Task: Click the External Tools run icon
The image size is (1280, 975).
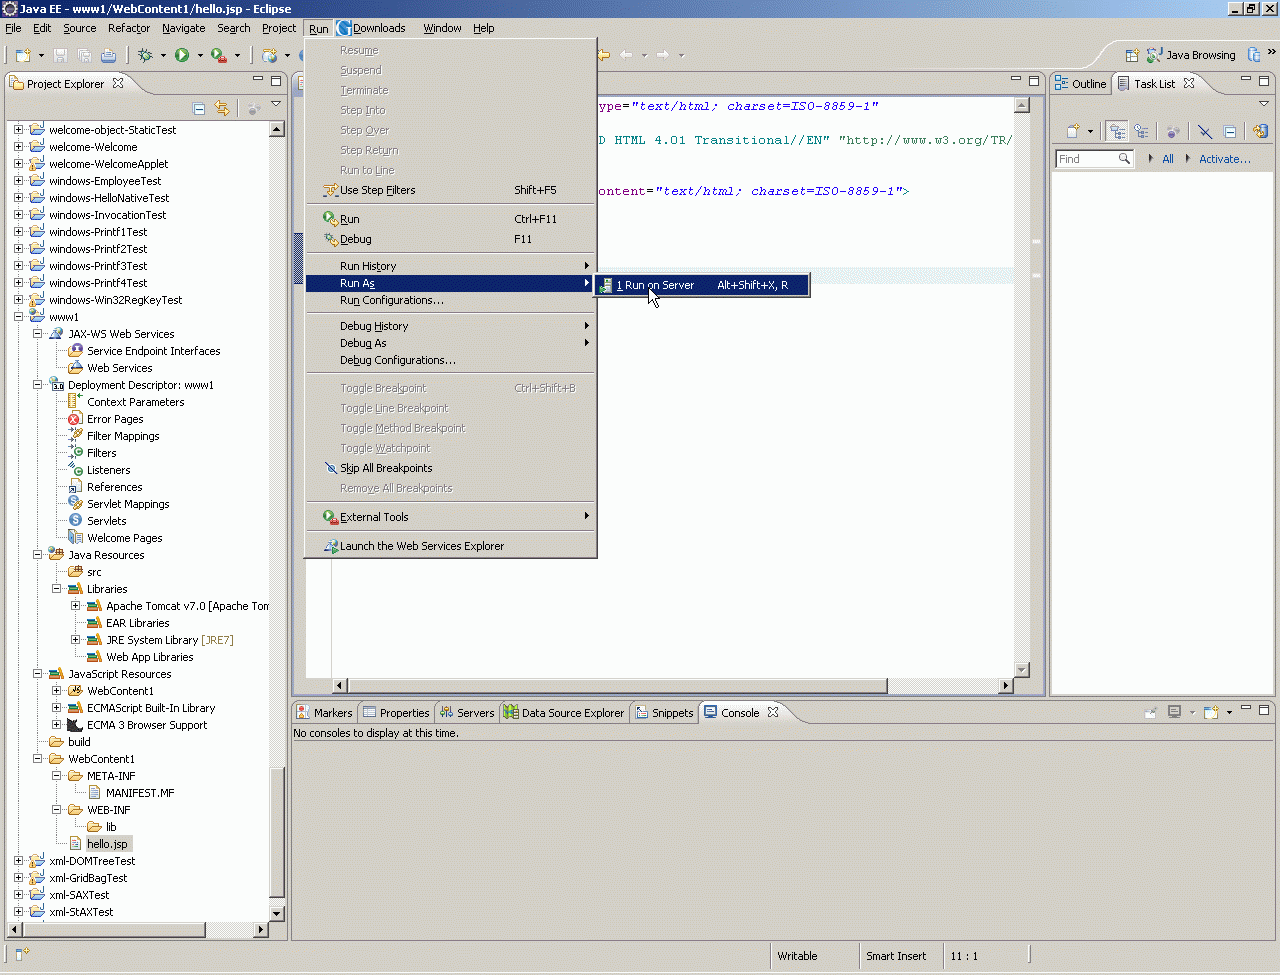Action: [218, 56]
